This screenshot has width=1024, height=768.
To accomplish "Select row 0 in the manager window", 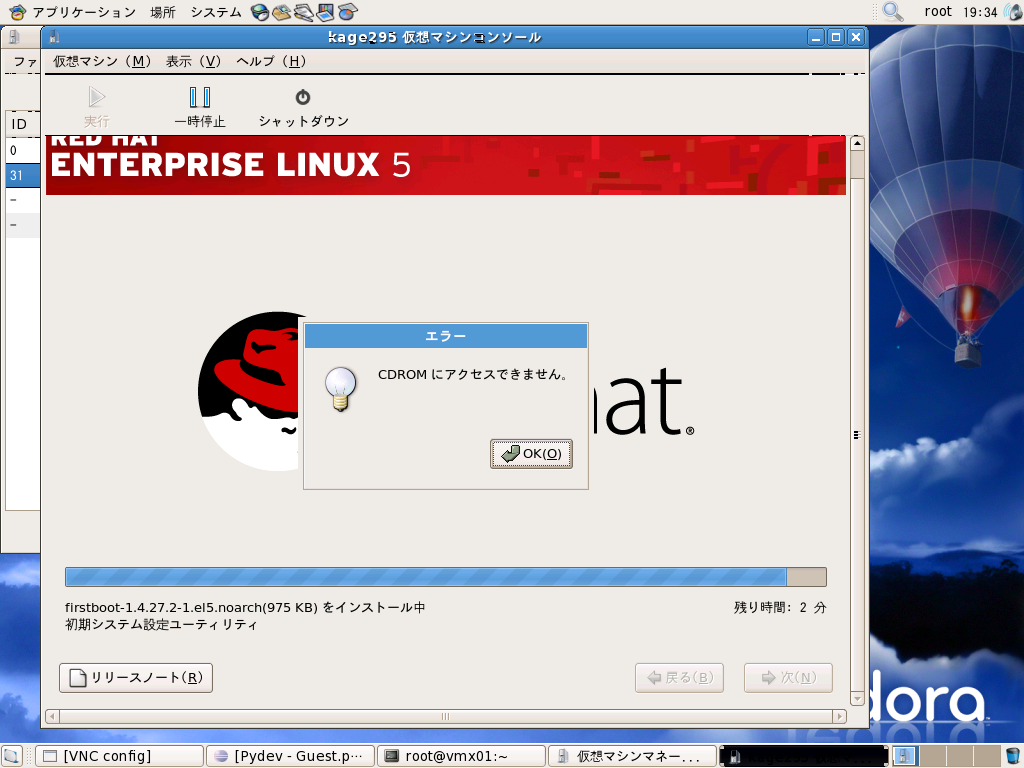I will 23,150.
